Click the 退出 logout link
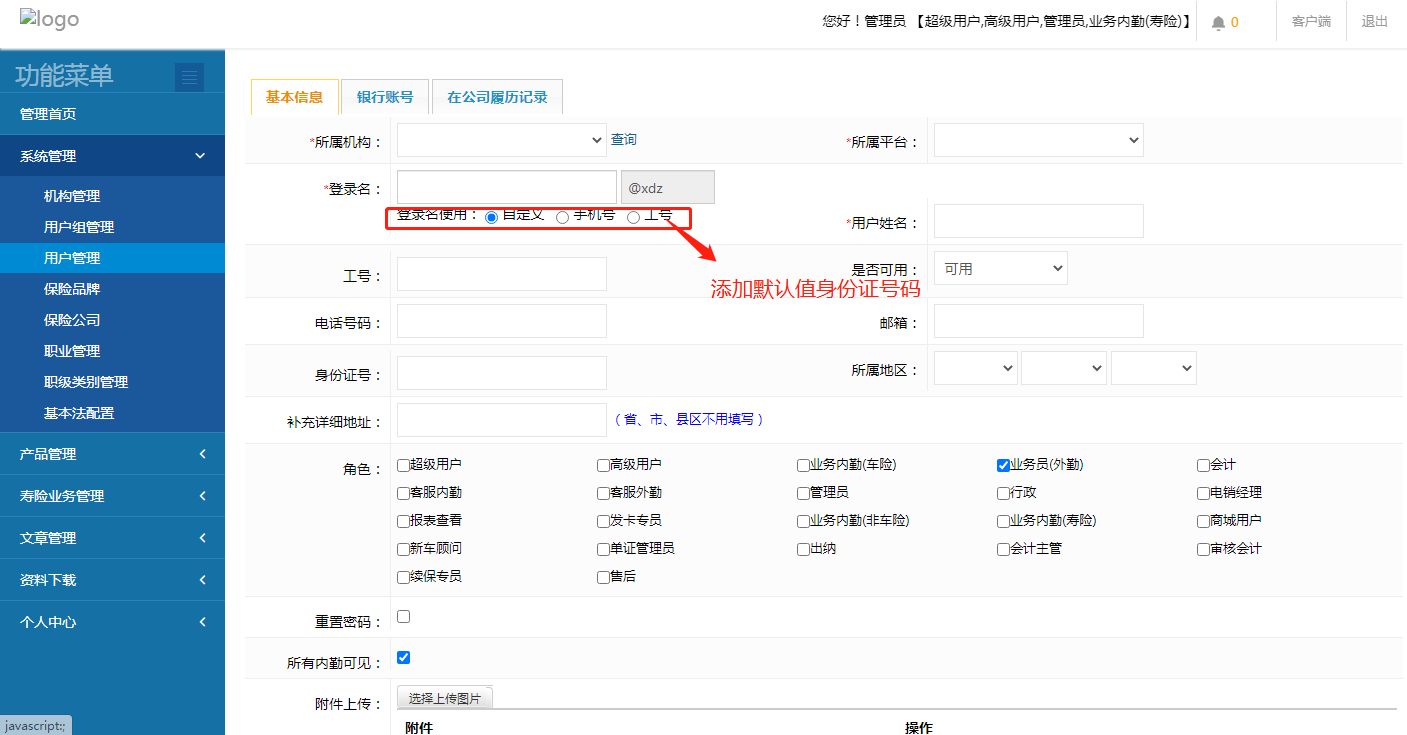Screen dimensions: 1407x735 [x=1374, y=21]
